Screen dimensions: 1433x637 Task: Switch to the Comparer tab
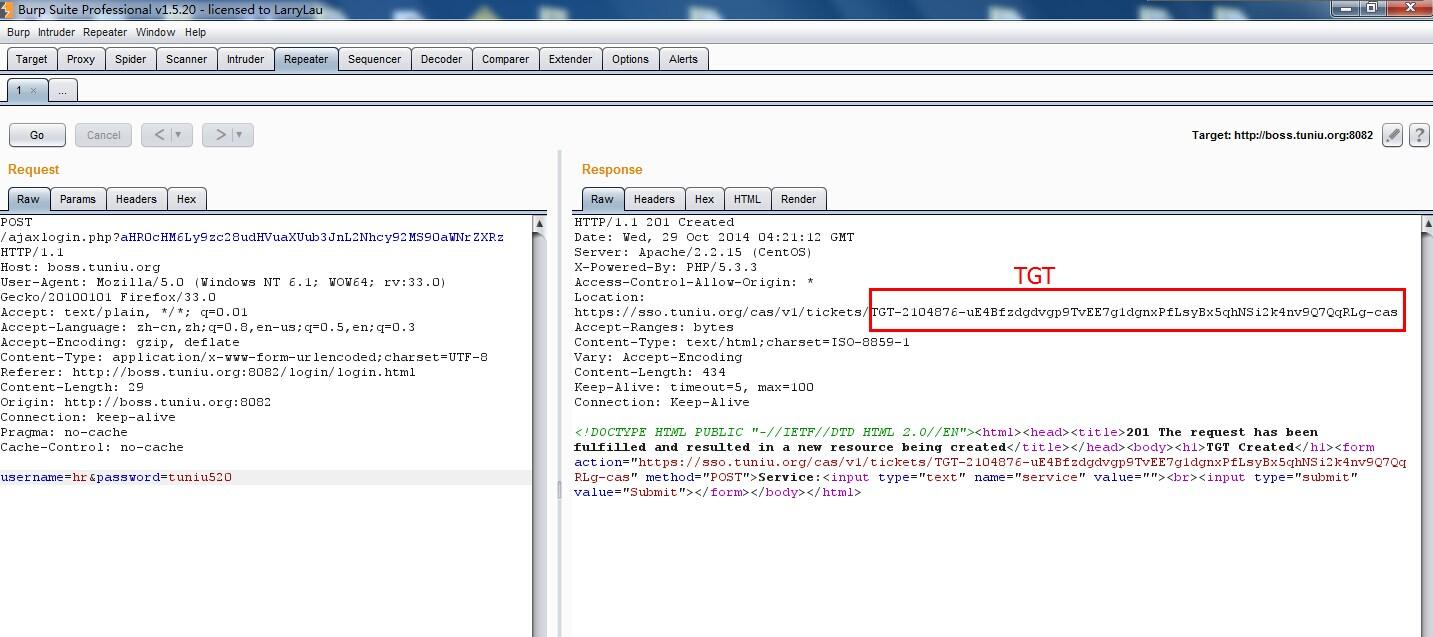pyautogui.click(x=505, y=59)
